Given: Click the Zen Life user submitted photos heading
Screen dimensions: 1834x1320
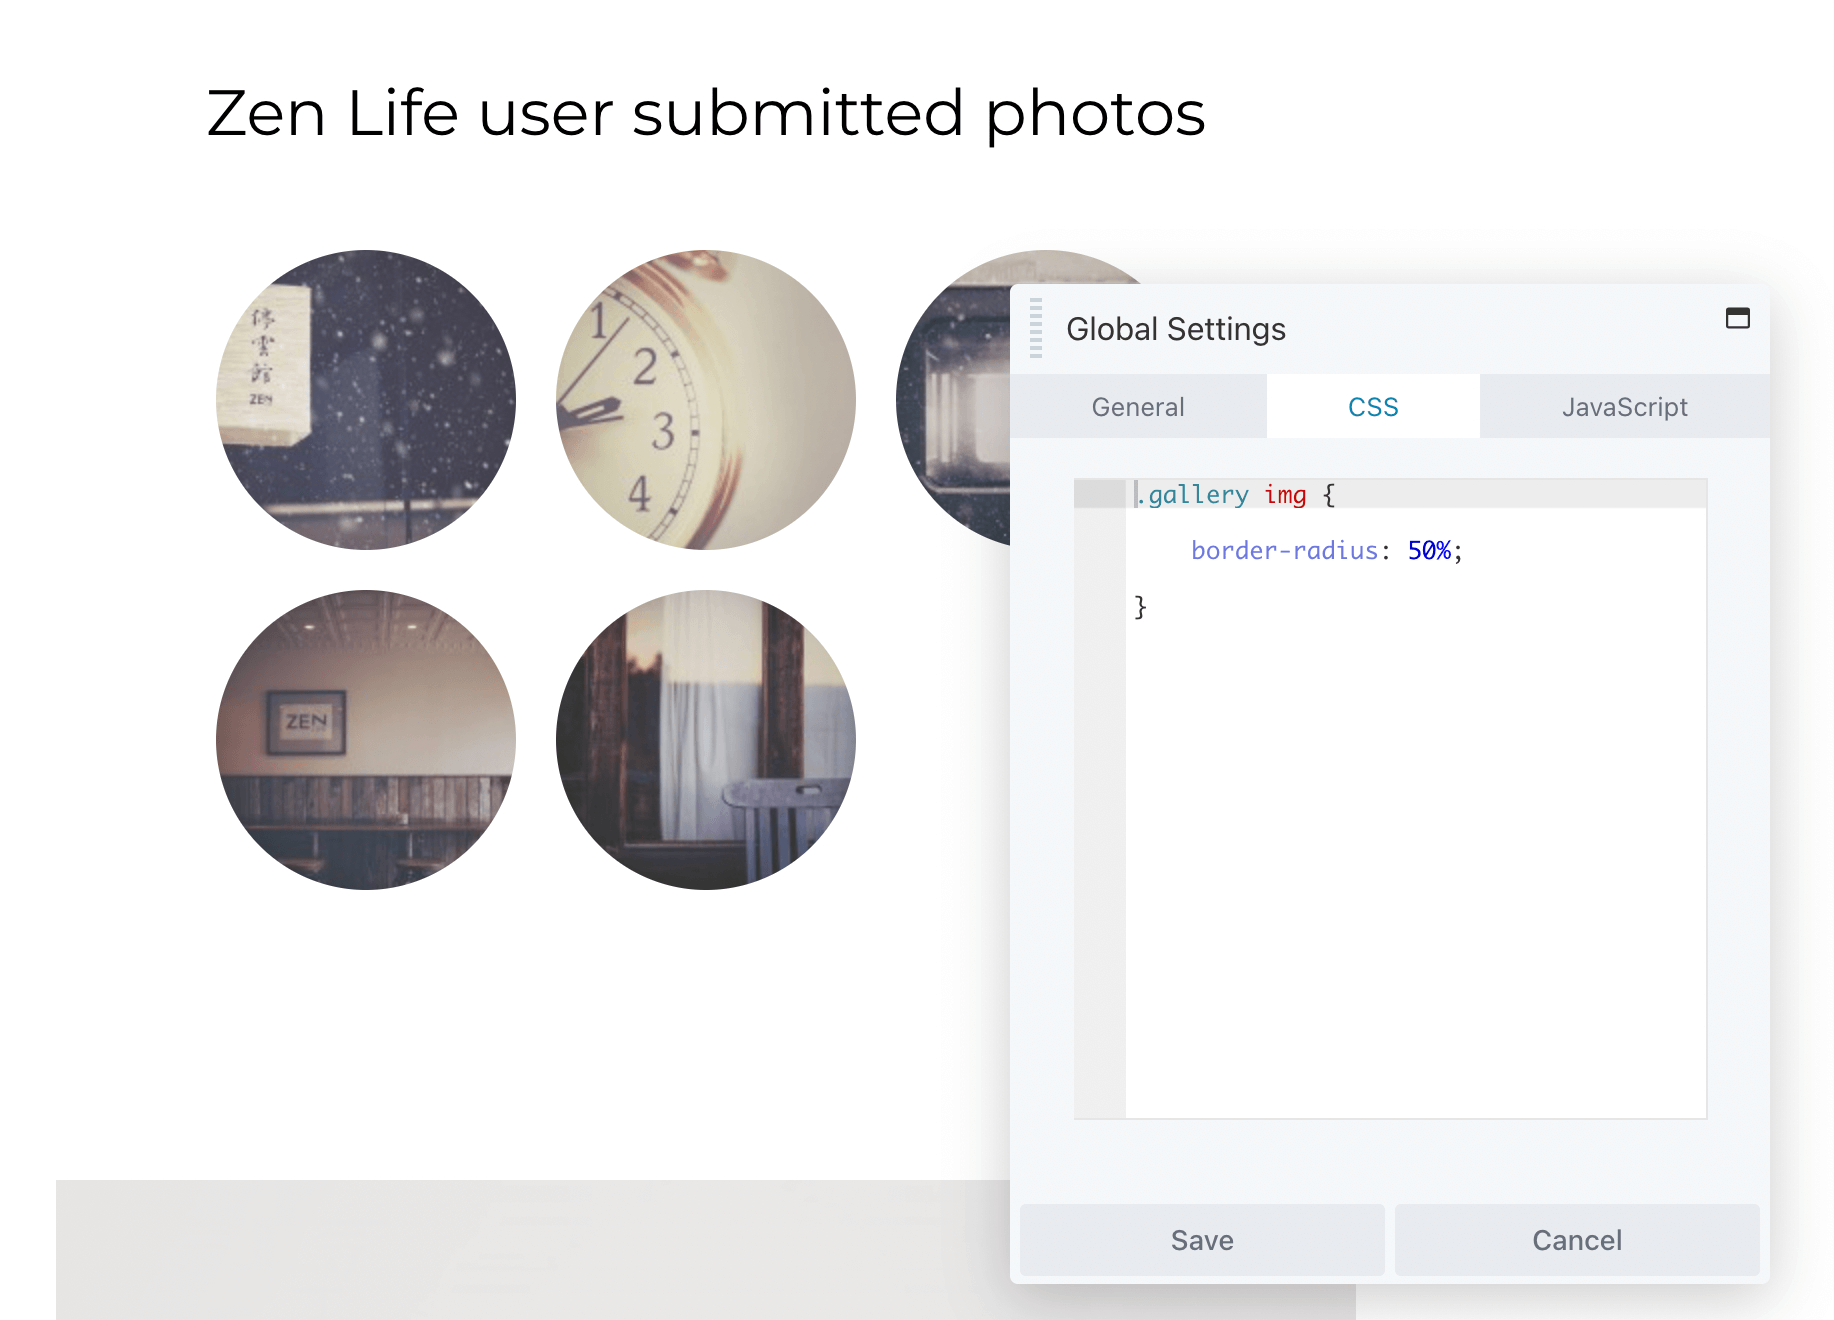Looking at the screenshot, I should (706, 113).
